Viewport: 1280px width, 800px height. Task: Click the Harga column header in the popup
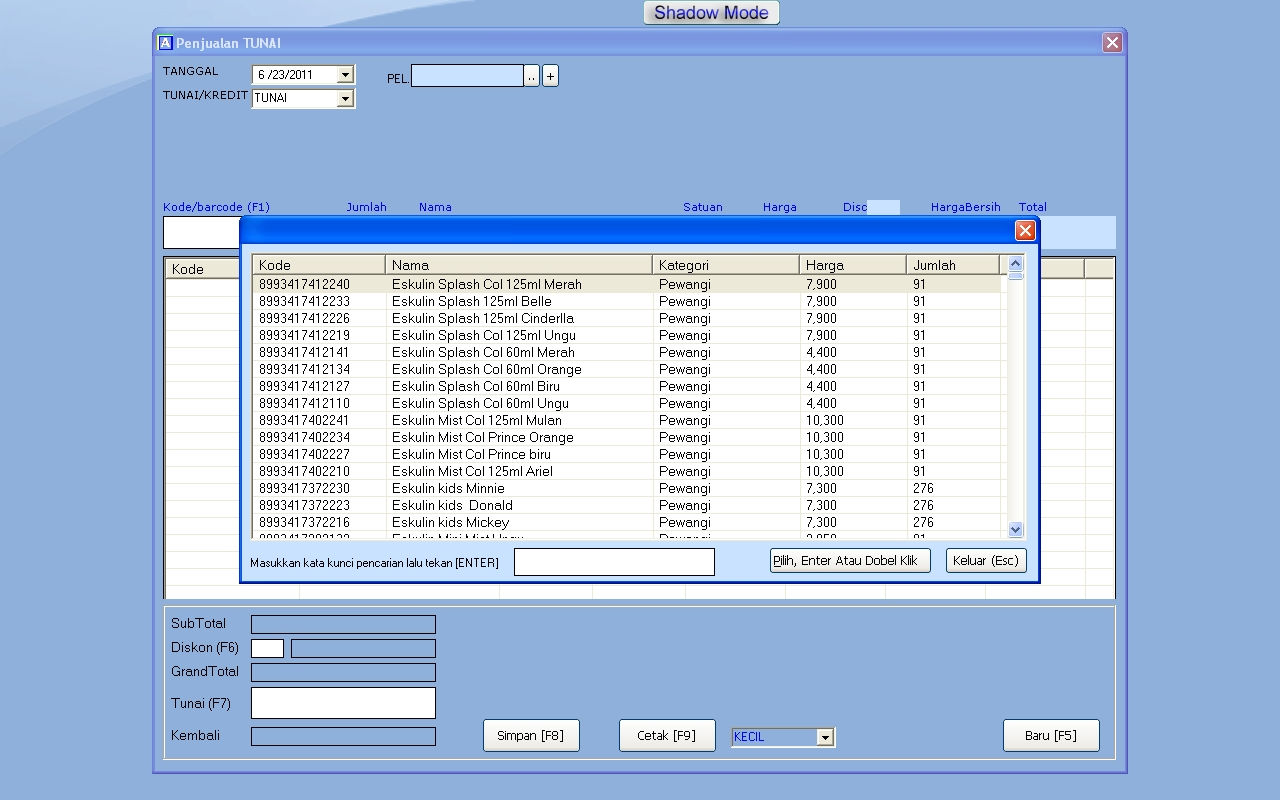point(853,265)
